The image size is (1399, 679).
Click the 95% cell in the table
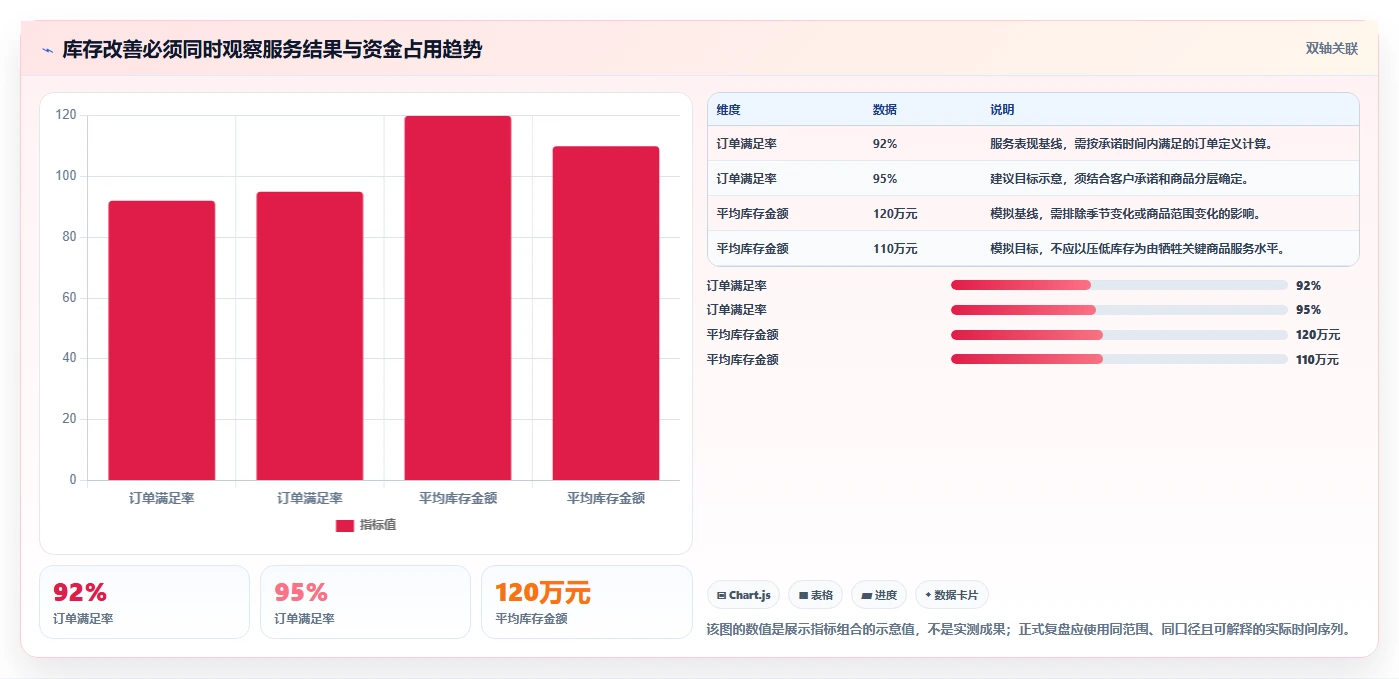[885, 179]
